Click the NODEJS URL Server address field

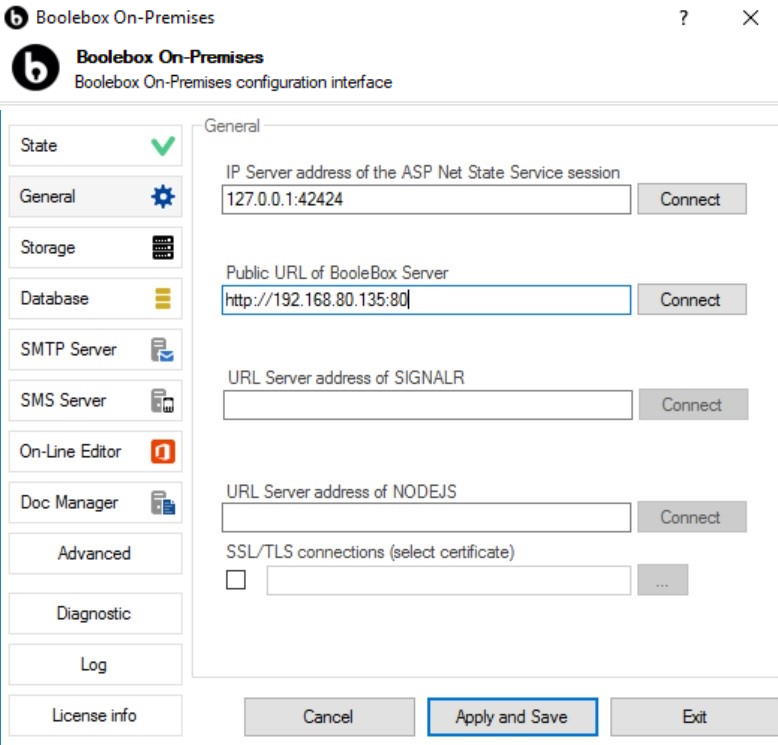tap(426, 517)
